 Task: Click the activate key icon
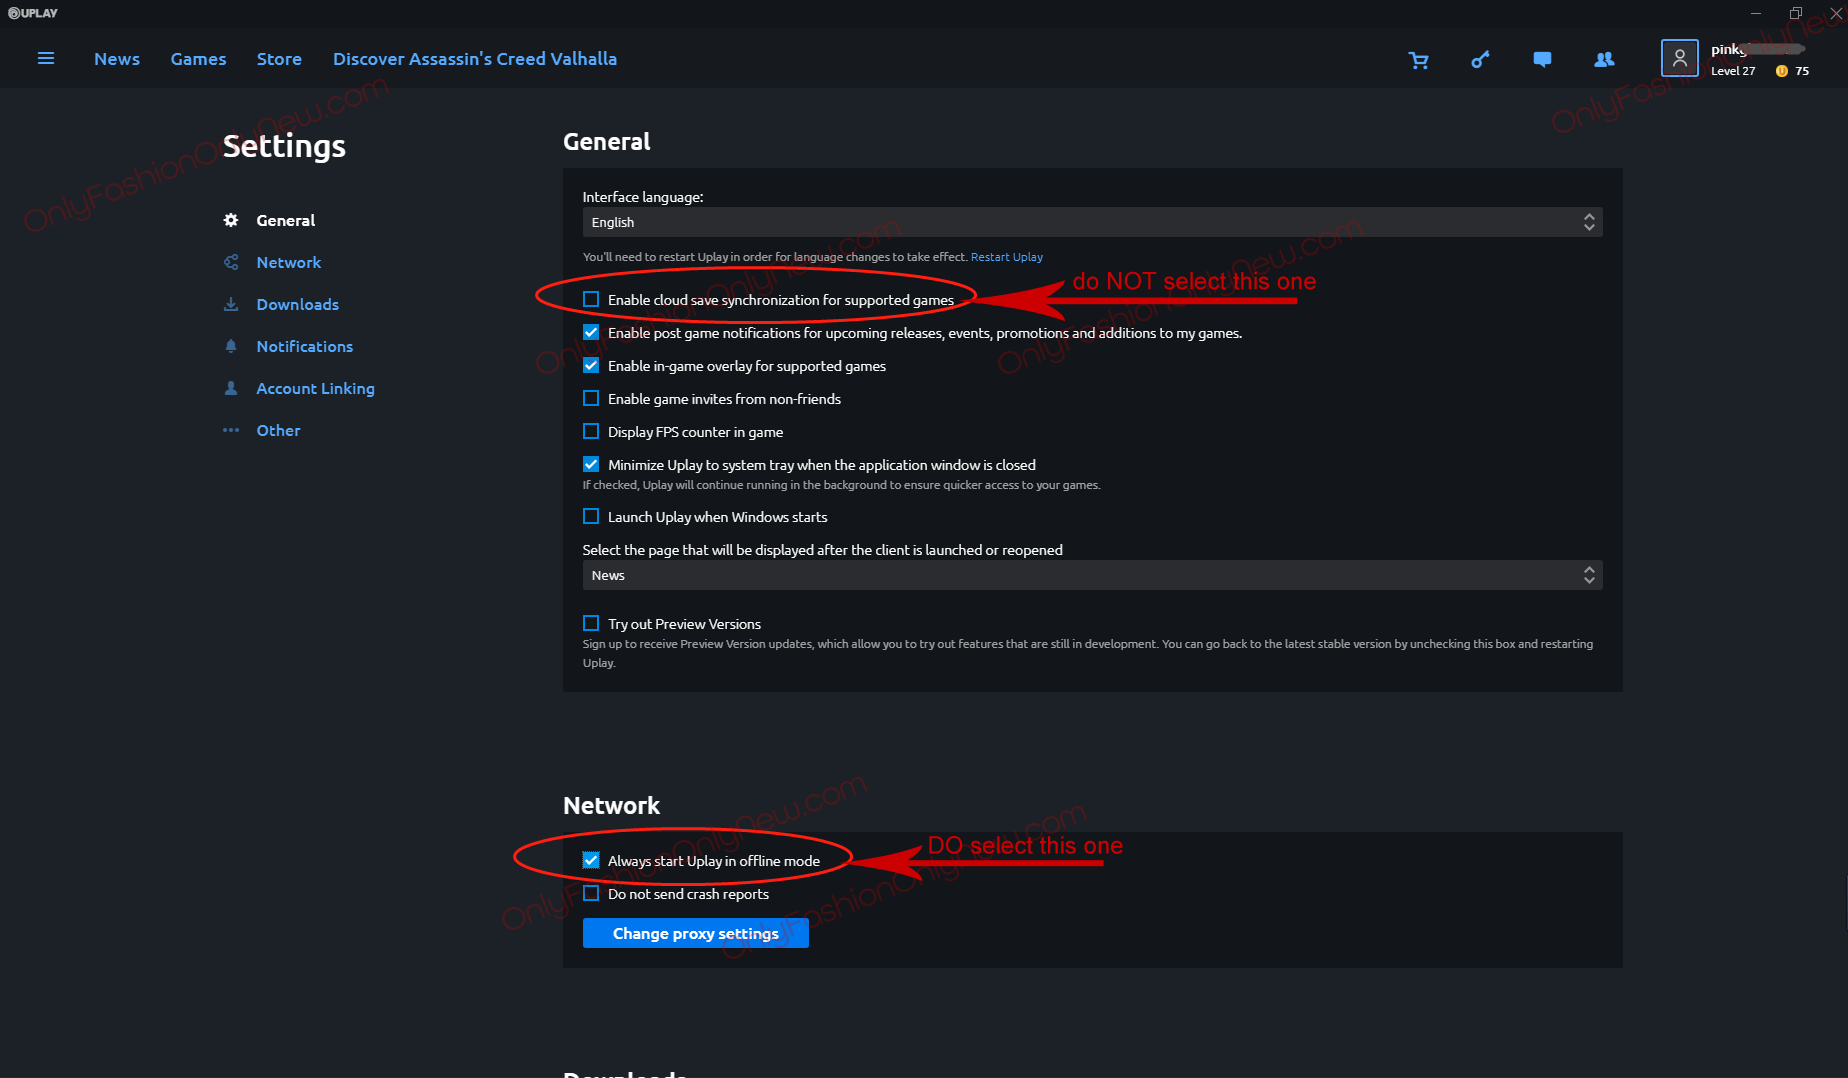(1480, 60)
